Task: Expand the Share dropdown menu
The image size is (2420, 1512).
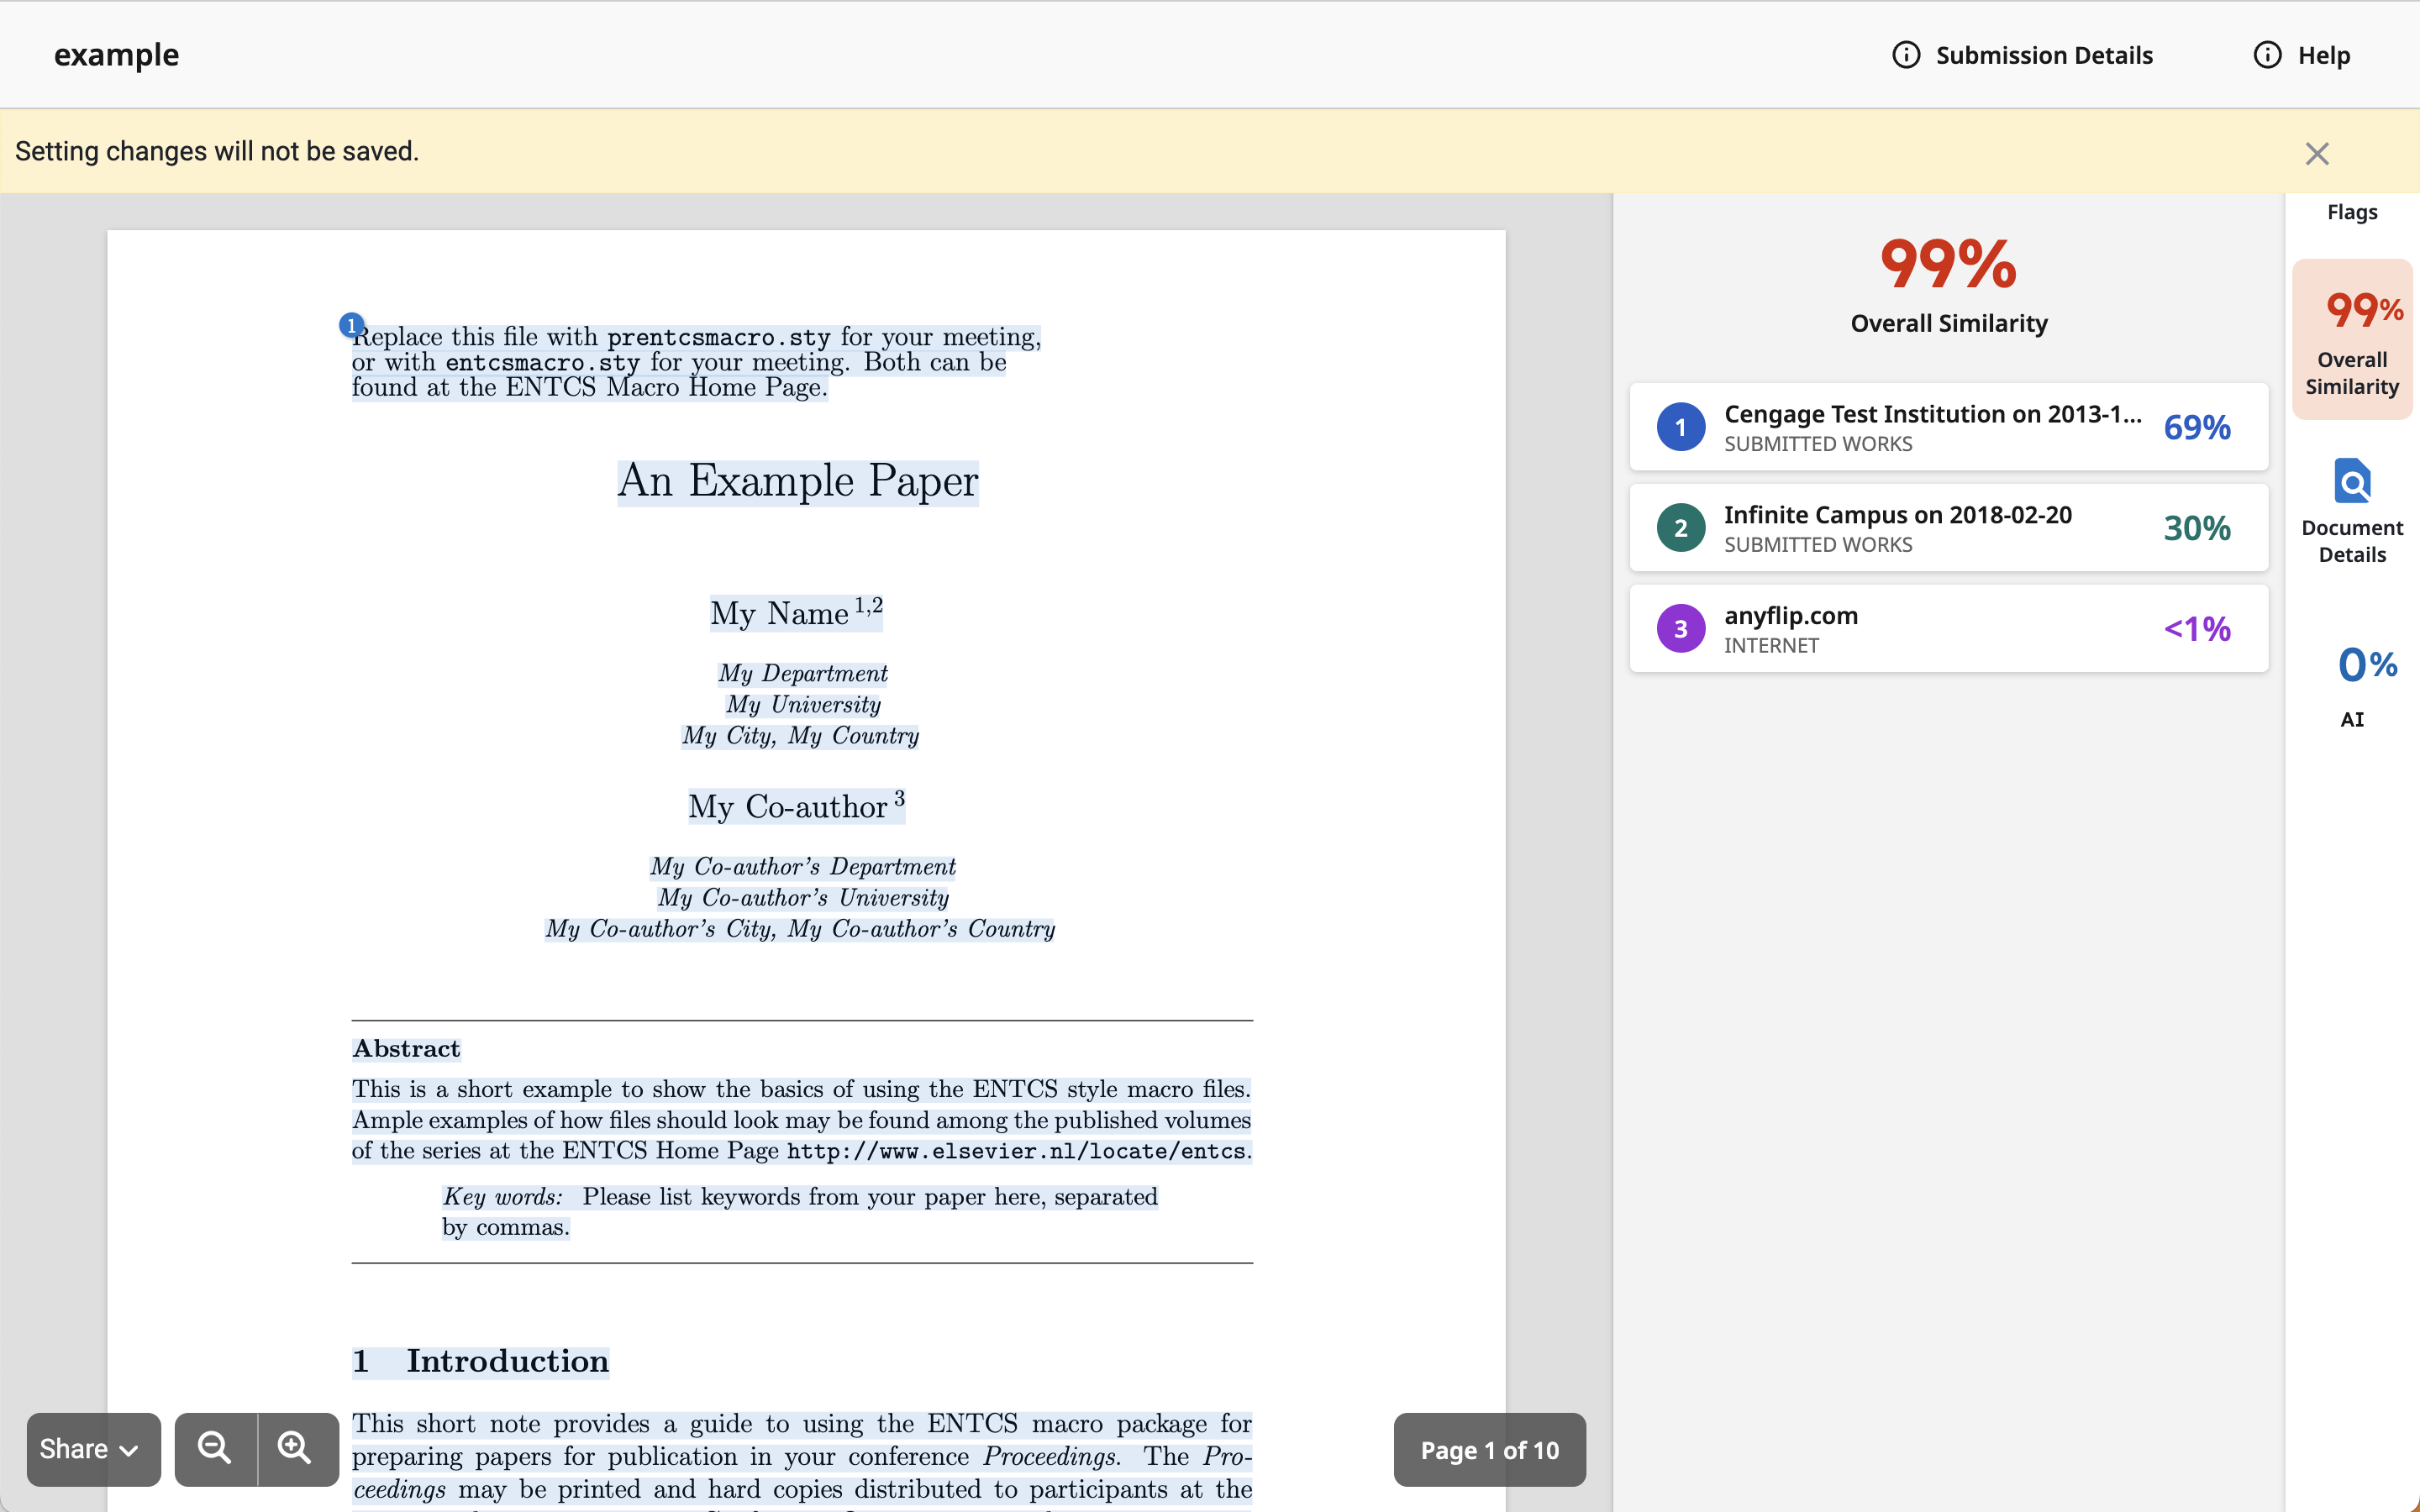Action: coord(92,1448)
